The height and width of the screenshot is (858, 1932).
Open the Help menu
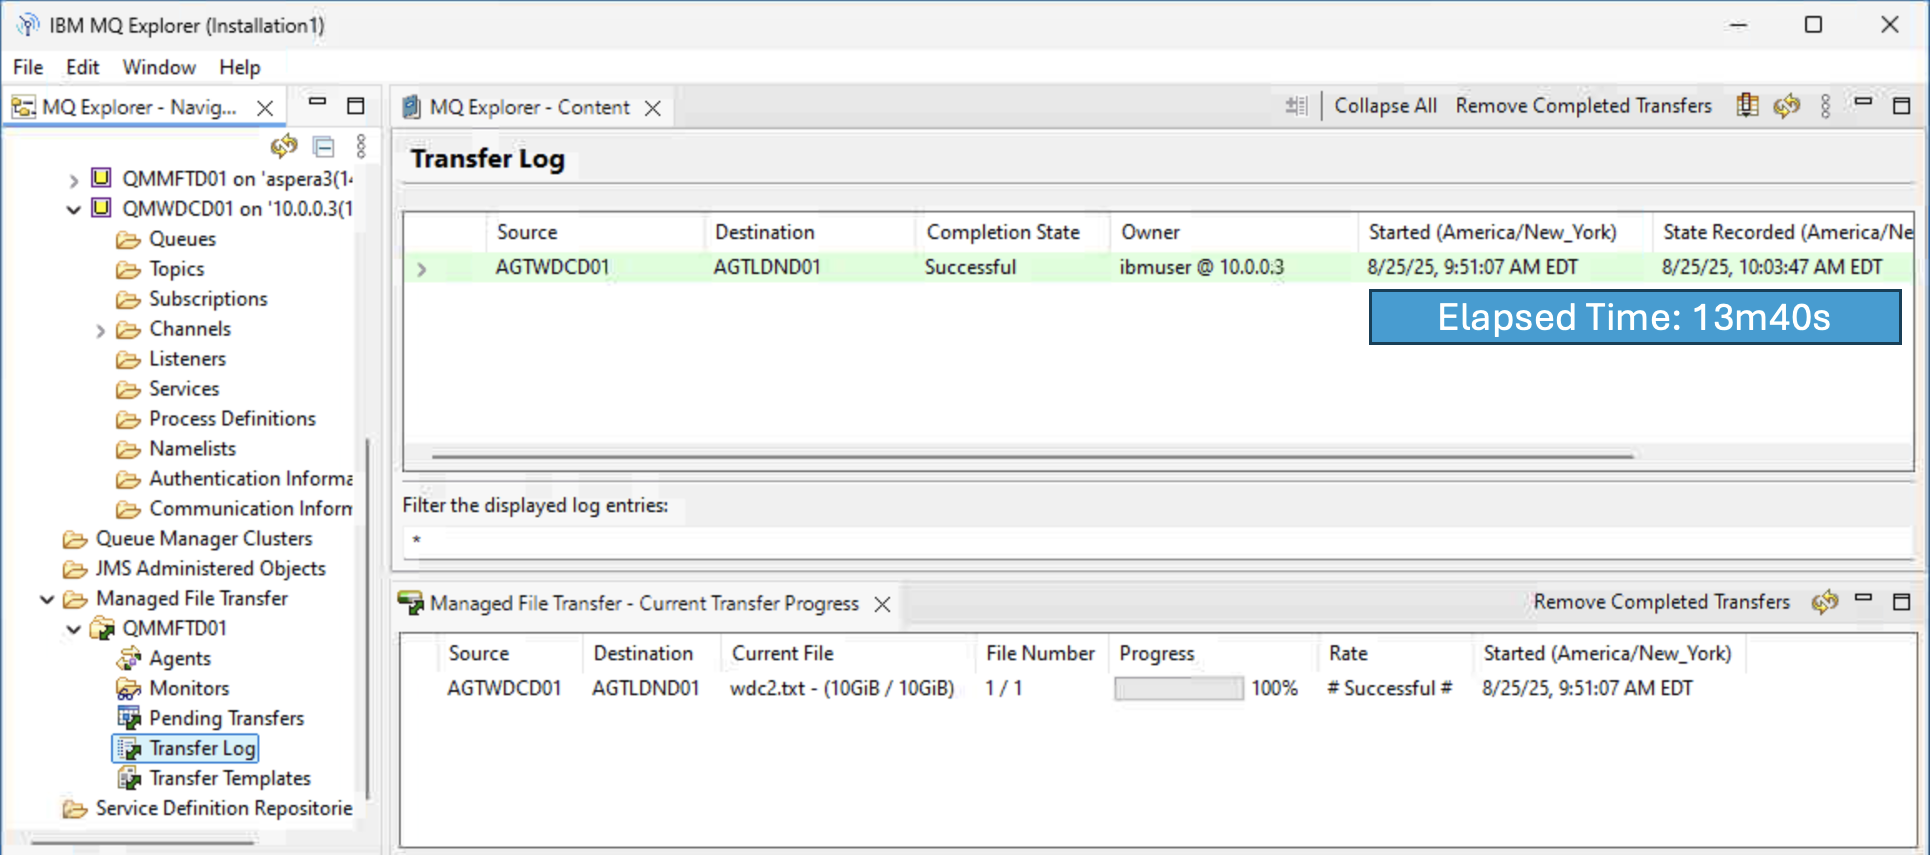pyautogui.click(x=240, y=67)
